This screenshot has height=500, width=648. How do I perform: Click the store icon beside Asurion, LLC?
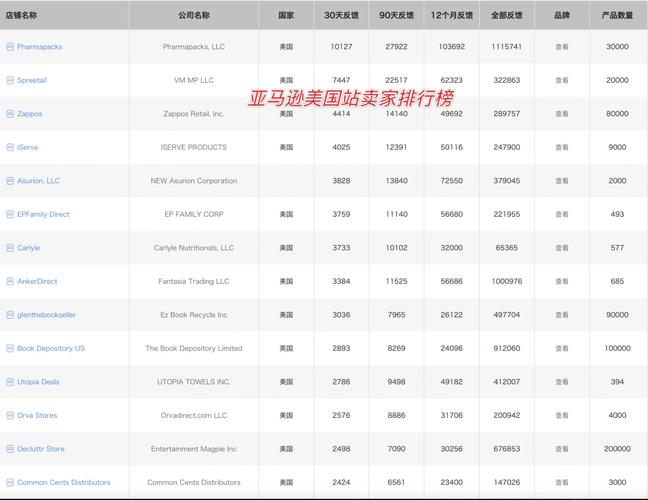pyautogui.click(x=10, y=181)
